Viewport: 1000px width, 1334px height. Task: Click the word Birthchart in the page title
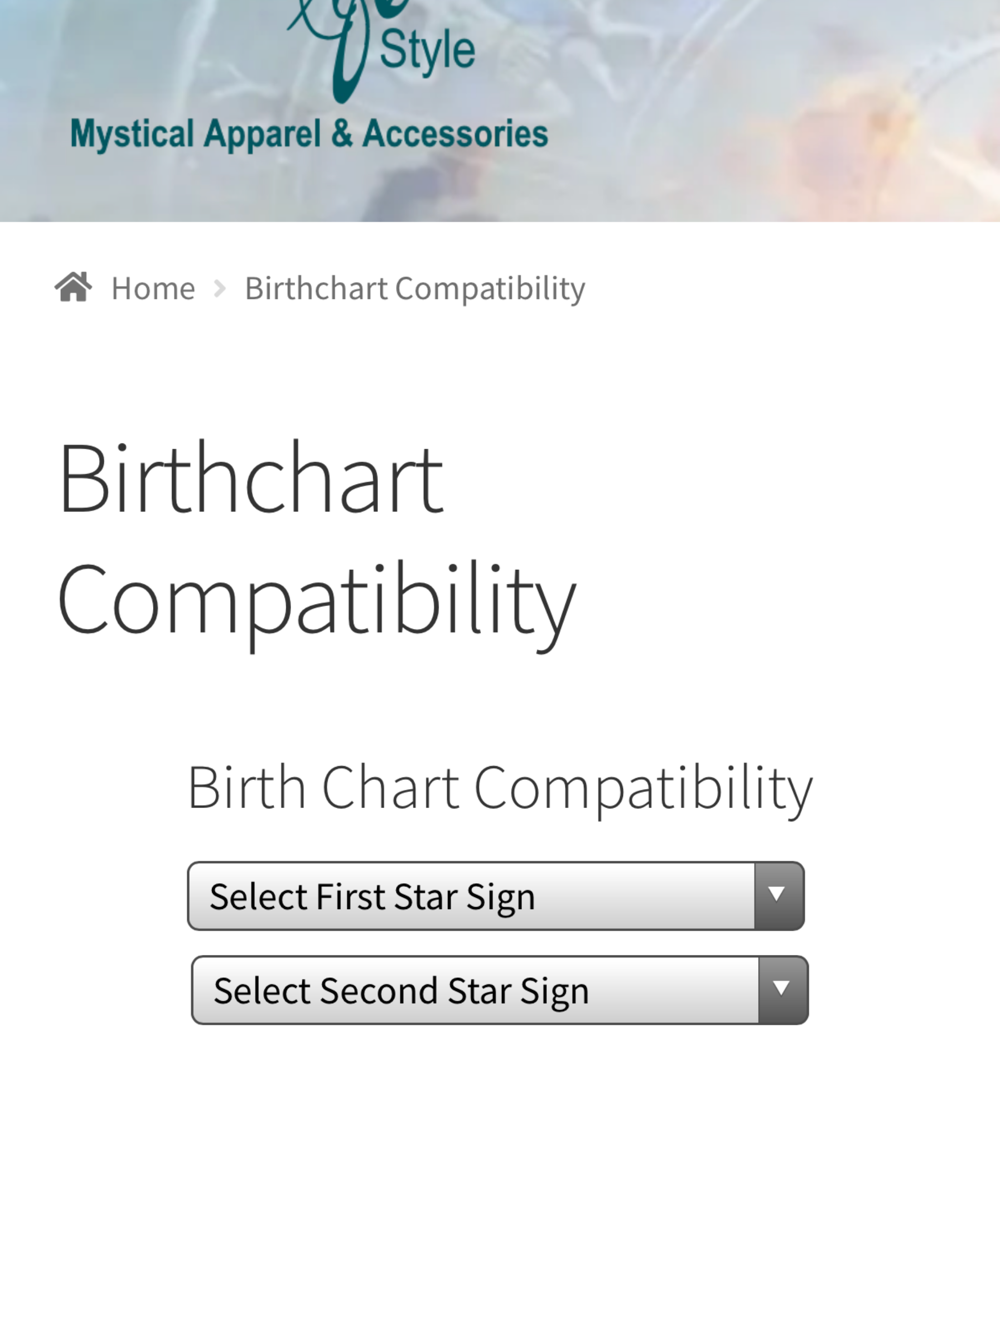[x=251, y=480]
